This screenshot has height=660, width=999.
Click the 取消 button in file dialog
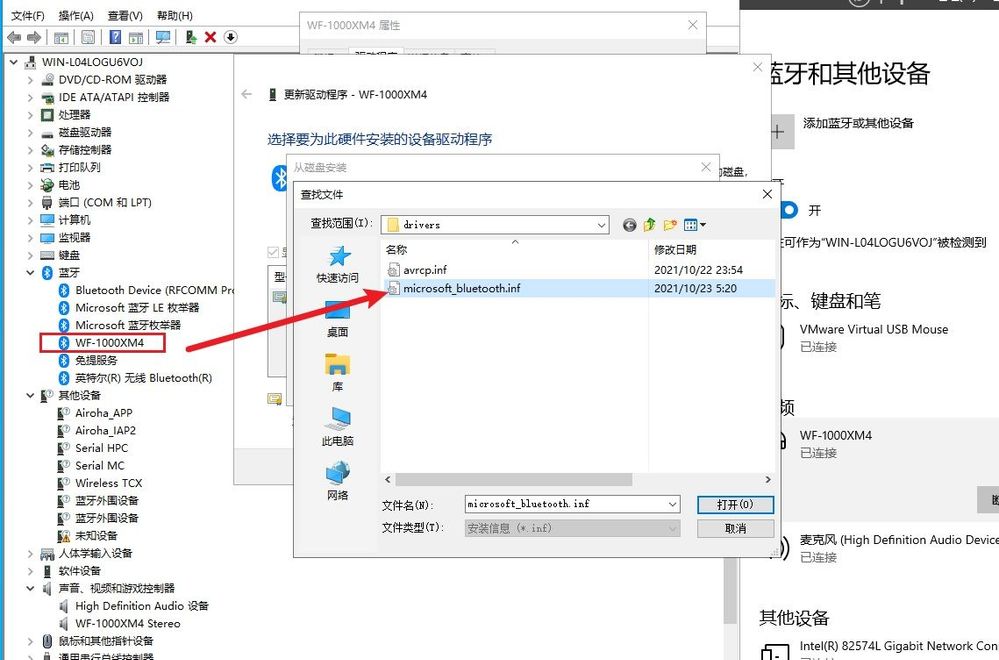[x=736, y=529]
